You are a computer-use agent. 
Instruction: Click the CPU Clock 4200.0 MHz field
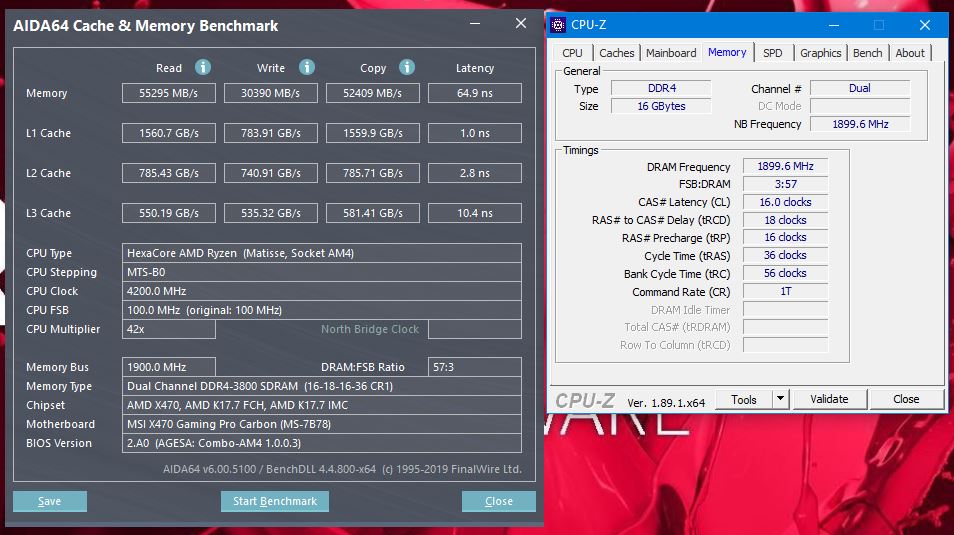pyautogui.click(x=322, y=291)
